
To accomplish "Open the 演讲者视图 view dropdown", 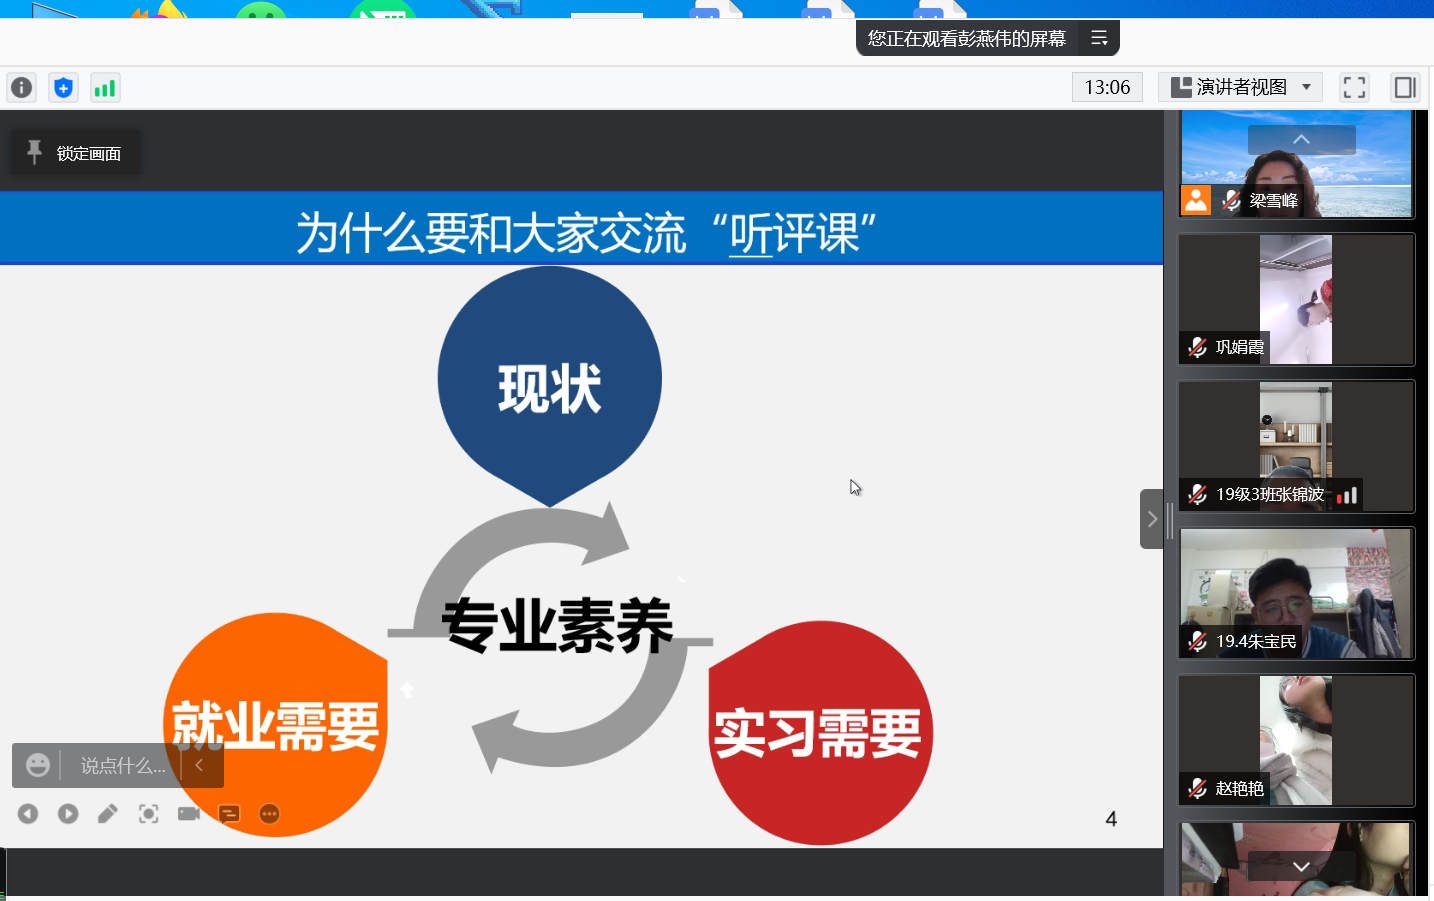I will coord(1240,88).
